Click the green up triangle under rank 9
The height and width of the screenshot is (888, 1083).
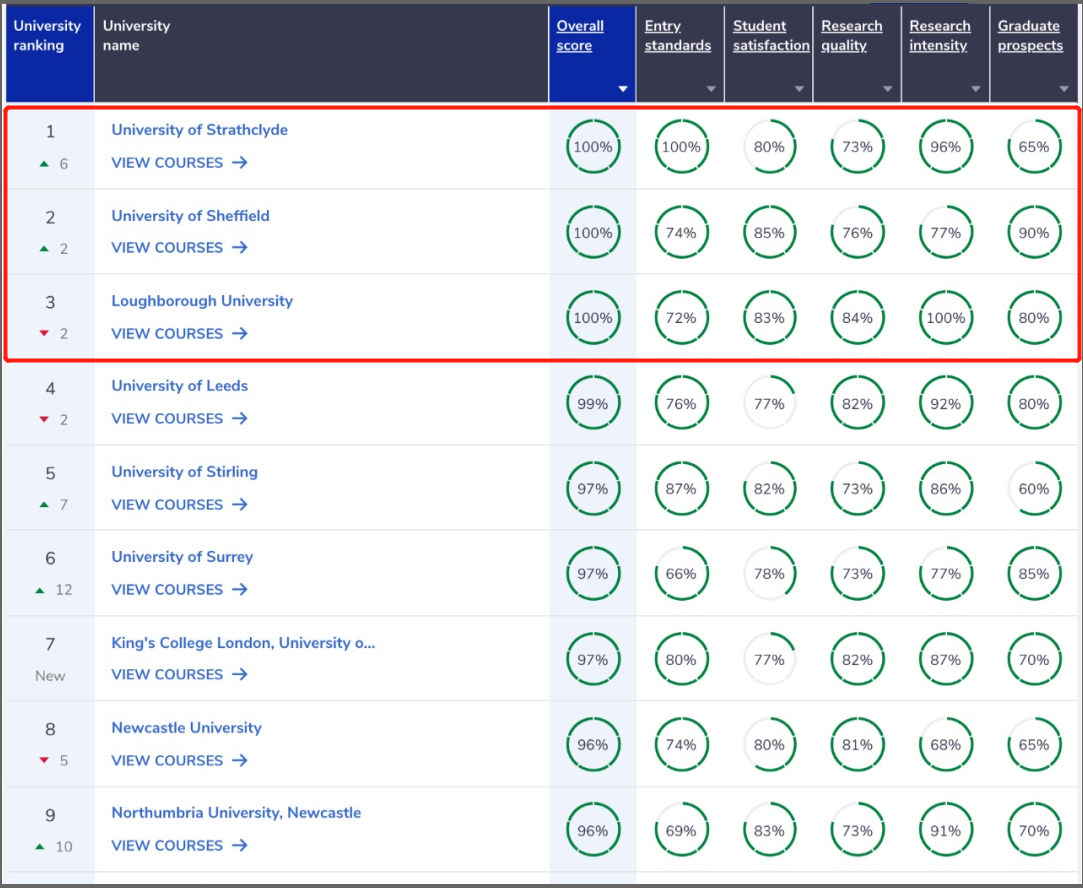[x=40, y=847]
